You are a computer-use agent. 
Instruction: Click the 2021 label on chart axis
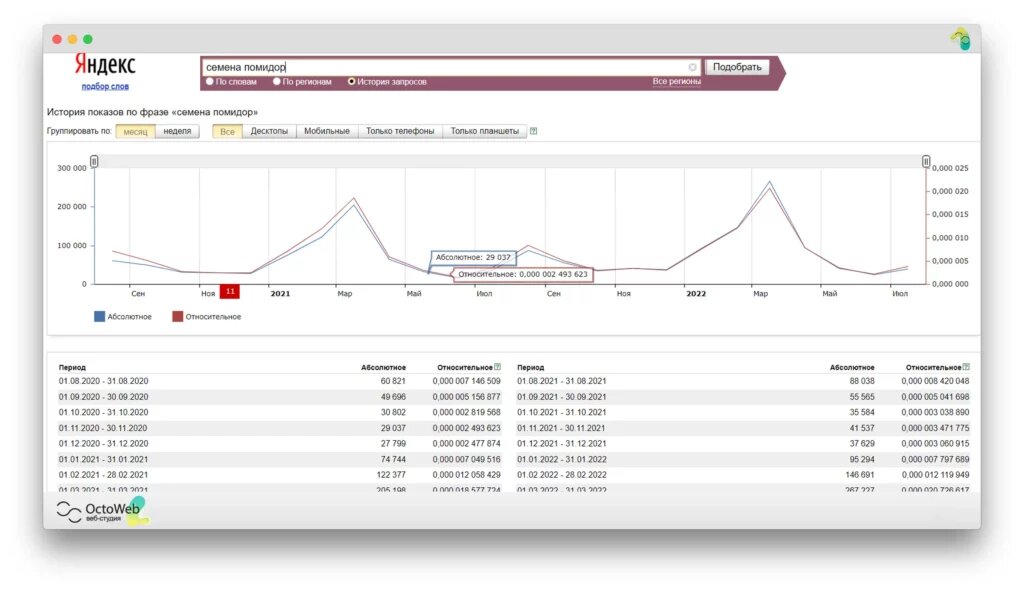280,294
